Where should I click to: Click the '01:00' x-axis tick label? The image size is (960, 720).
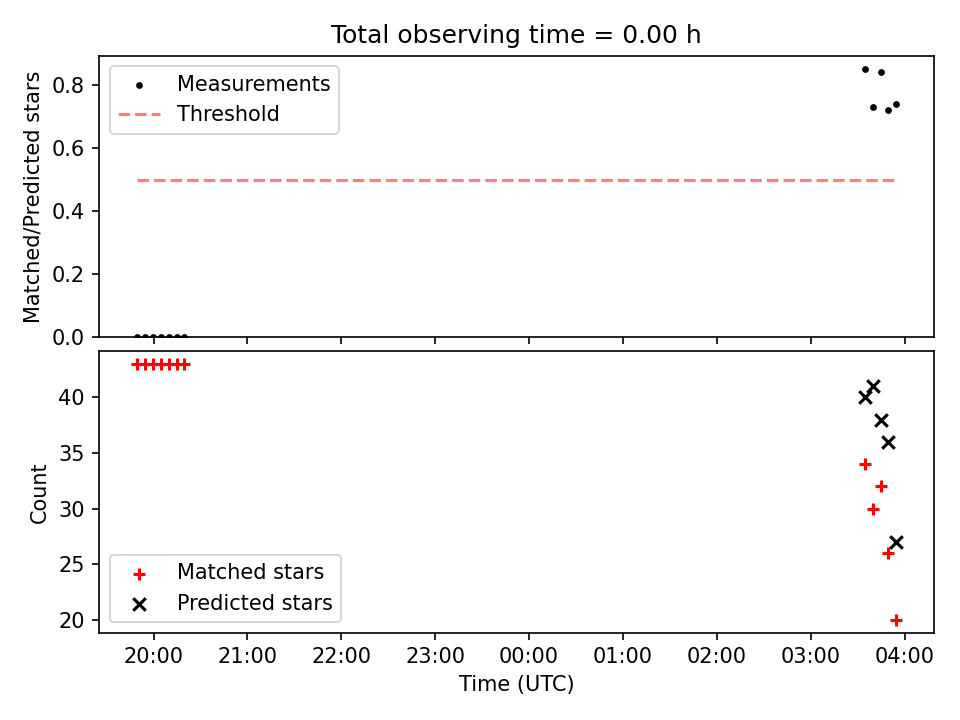click(x=623, y=656)
